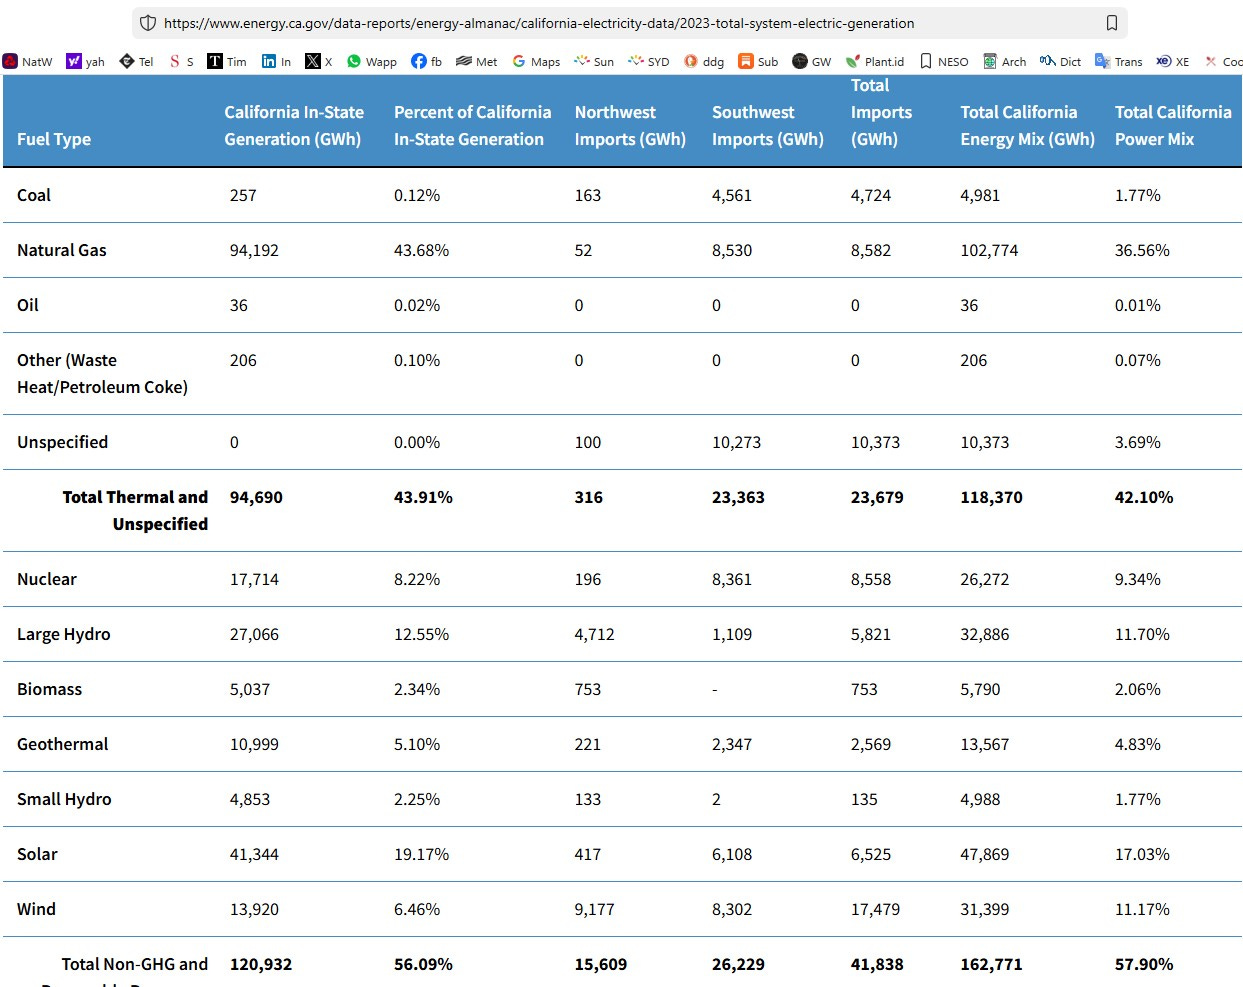Open the Google Maps bookmark
Screen dimensions: 1243x987
[x=536, y=61]
